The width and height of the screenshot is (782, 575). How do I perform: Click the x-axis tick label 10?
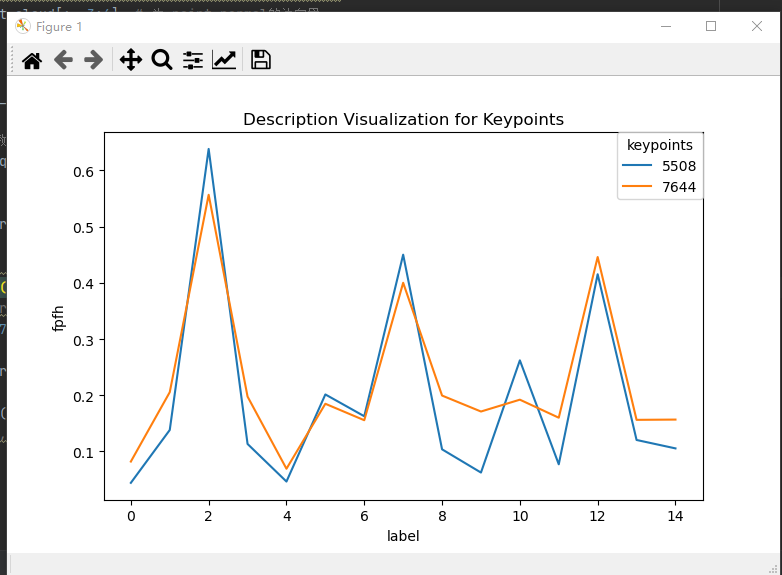click(520, 516)
